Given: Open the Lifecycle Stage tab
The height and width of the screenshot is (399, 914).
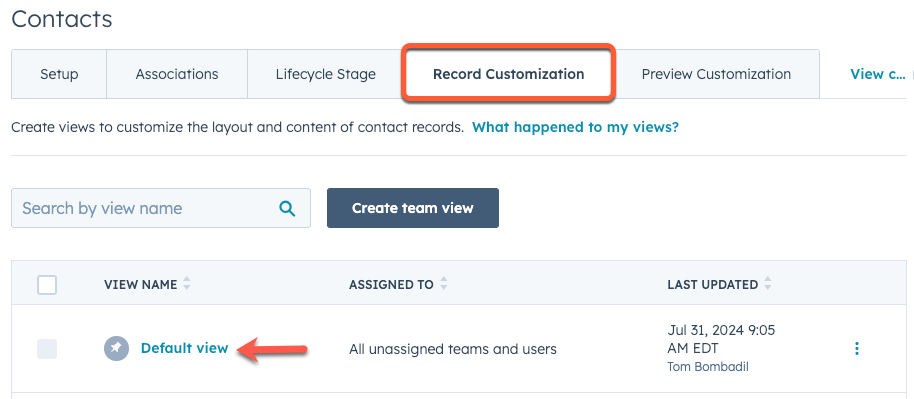Looking at the screenshot, I should (326, 74).
